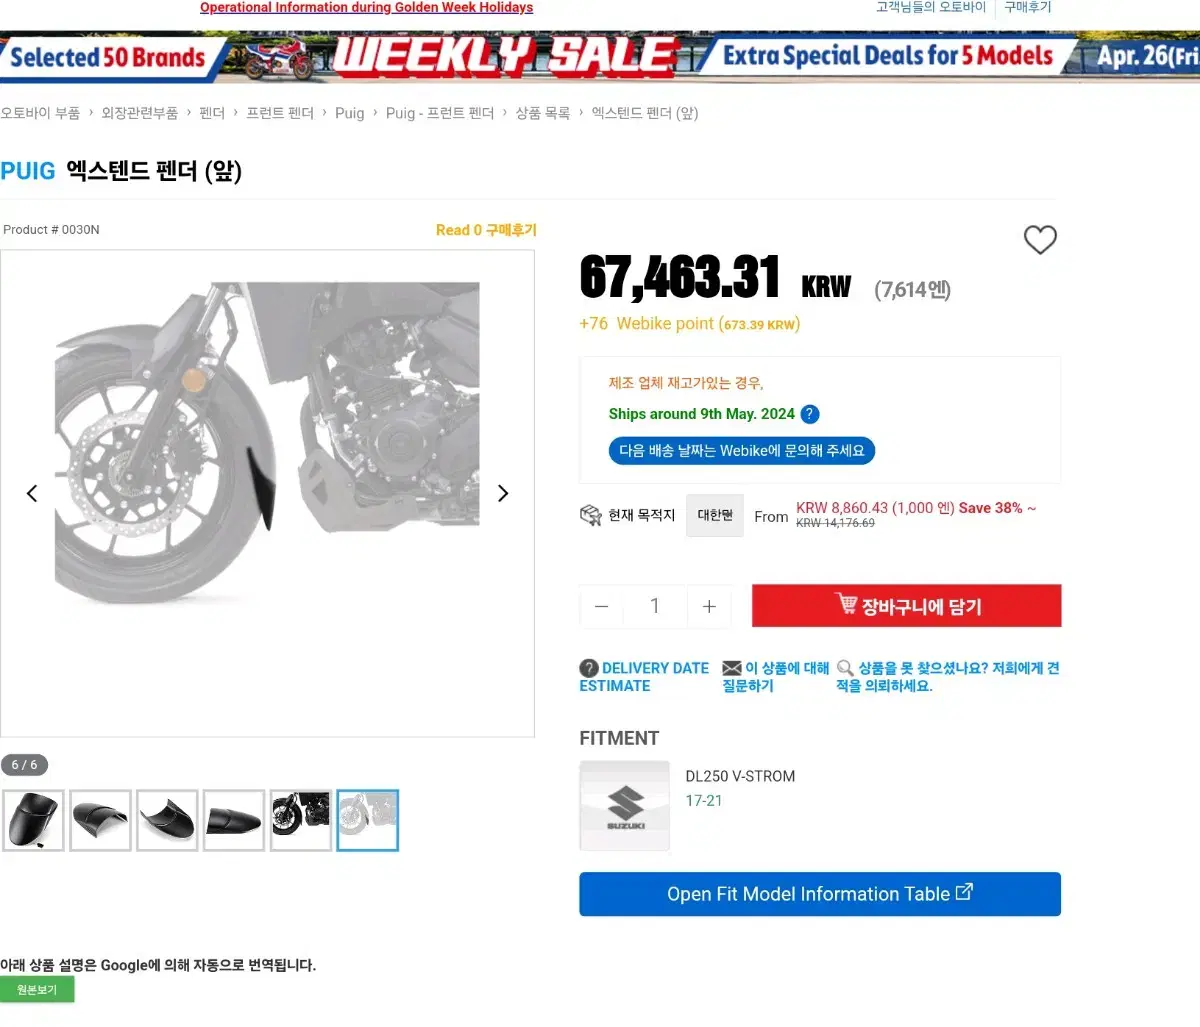Click the plus quantity increase button
Viewport: 1200px width, 1027px height.
click(709, 606)
